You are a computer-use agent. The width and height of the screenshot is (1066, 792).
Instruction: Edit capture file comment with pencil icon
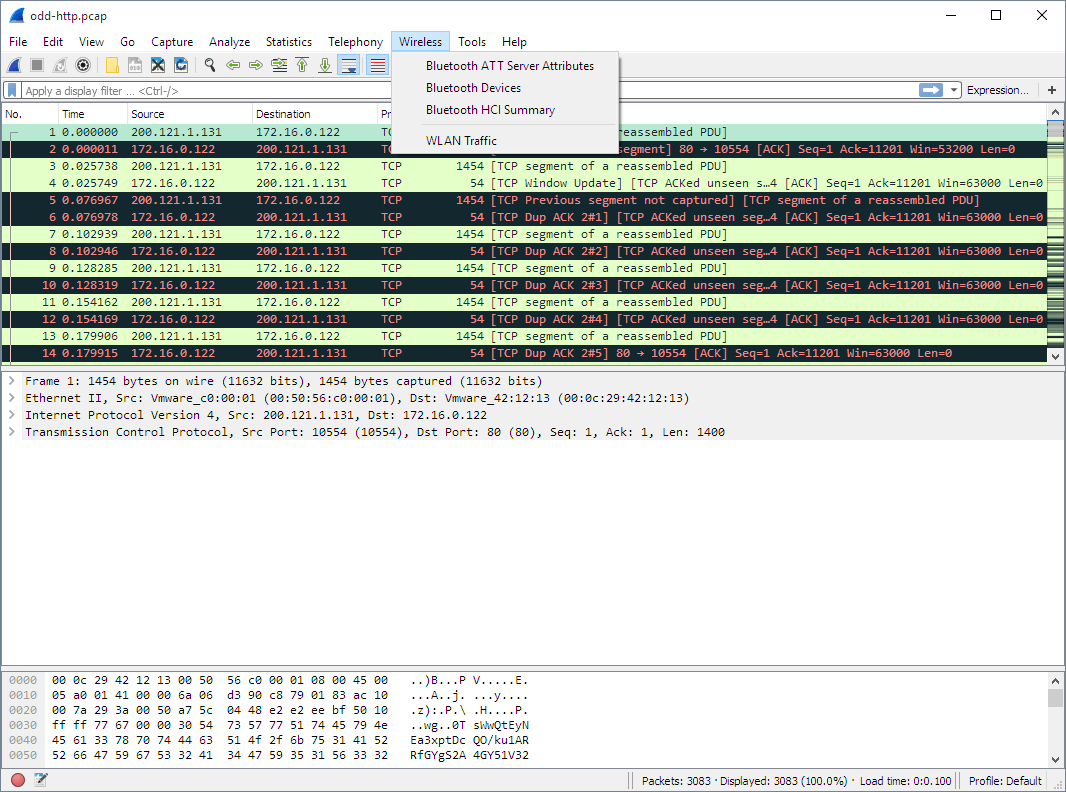[x=40, y=779]
